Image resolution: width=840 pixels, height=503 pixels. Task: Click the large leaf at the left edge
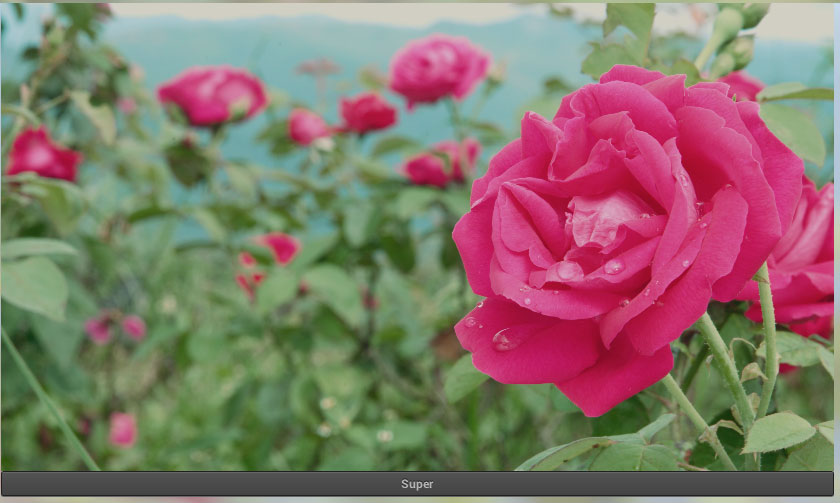click(x=35, y=283)
